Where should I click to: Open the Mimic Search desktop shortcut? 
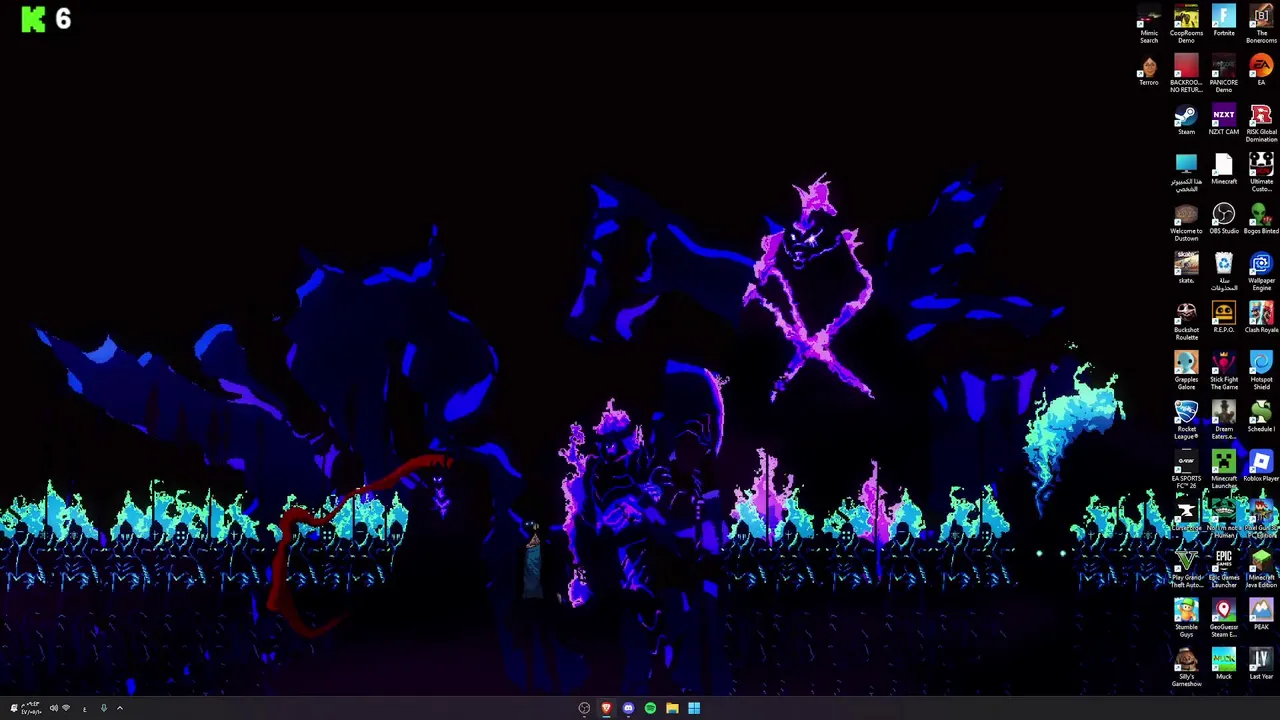tap(1149, 24)
